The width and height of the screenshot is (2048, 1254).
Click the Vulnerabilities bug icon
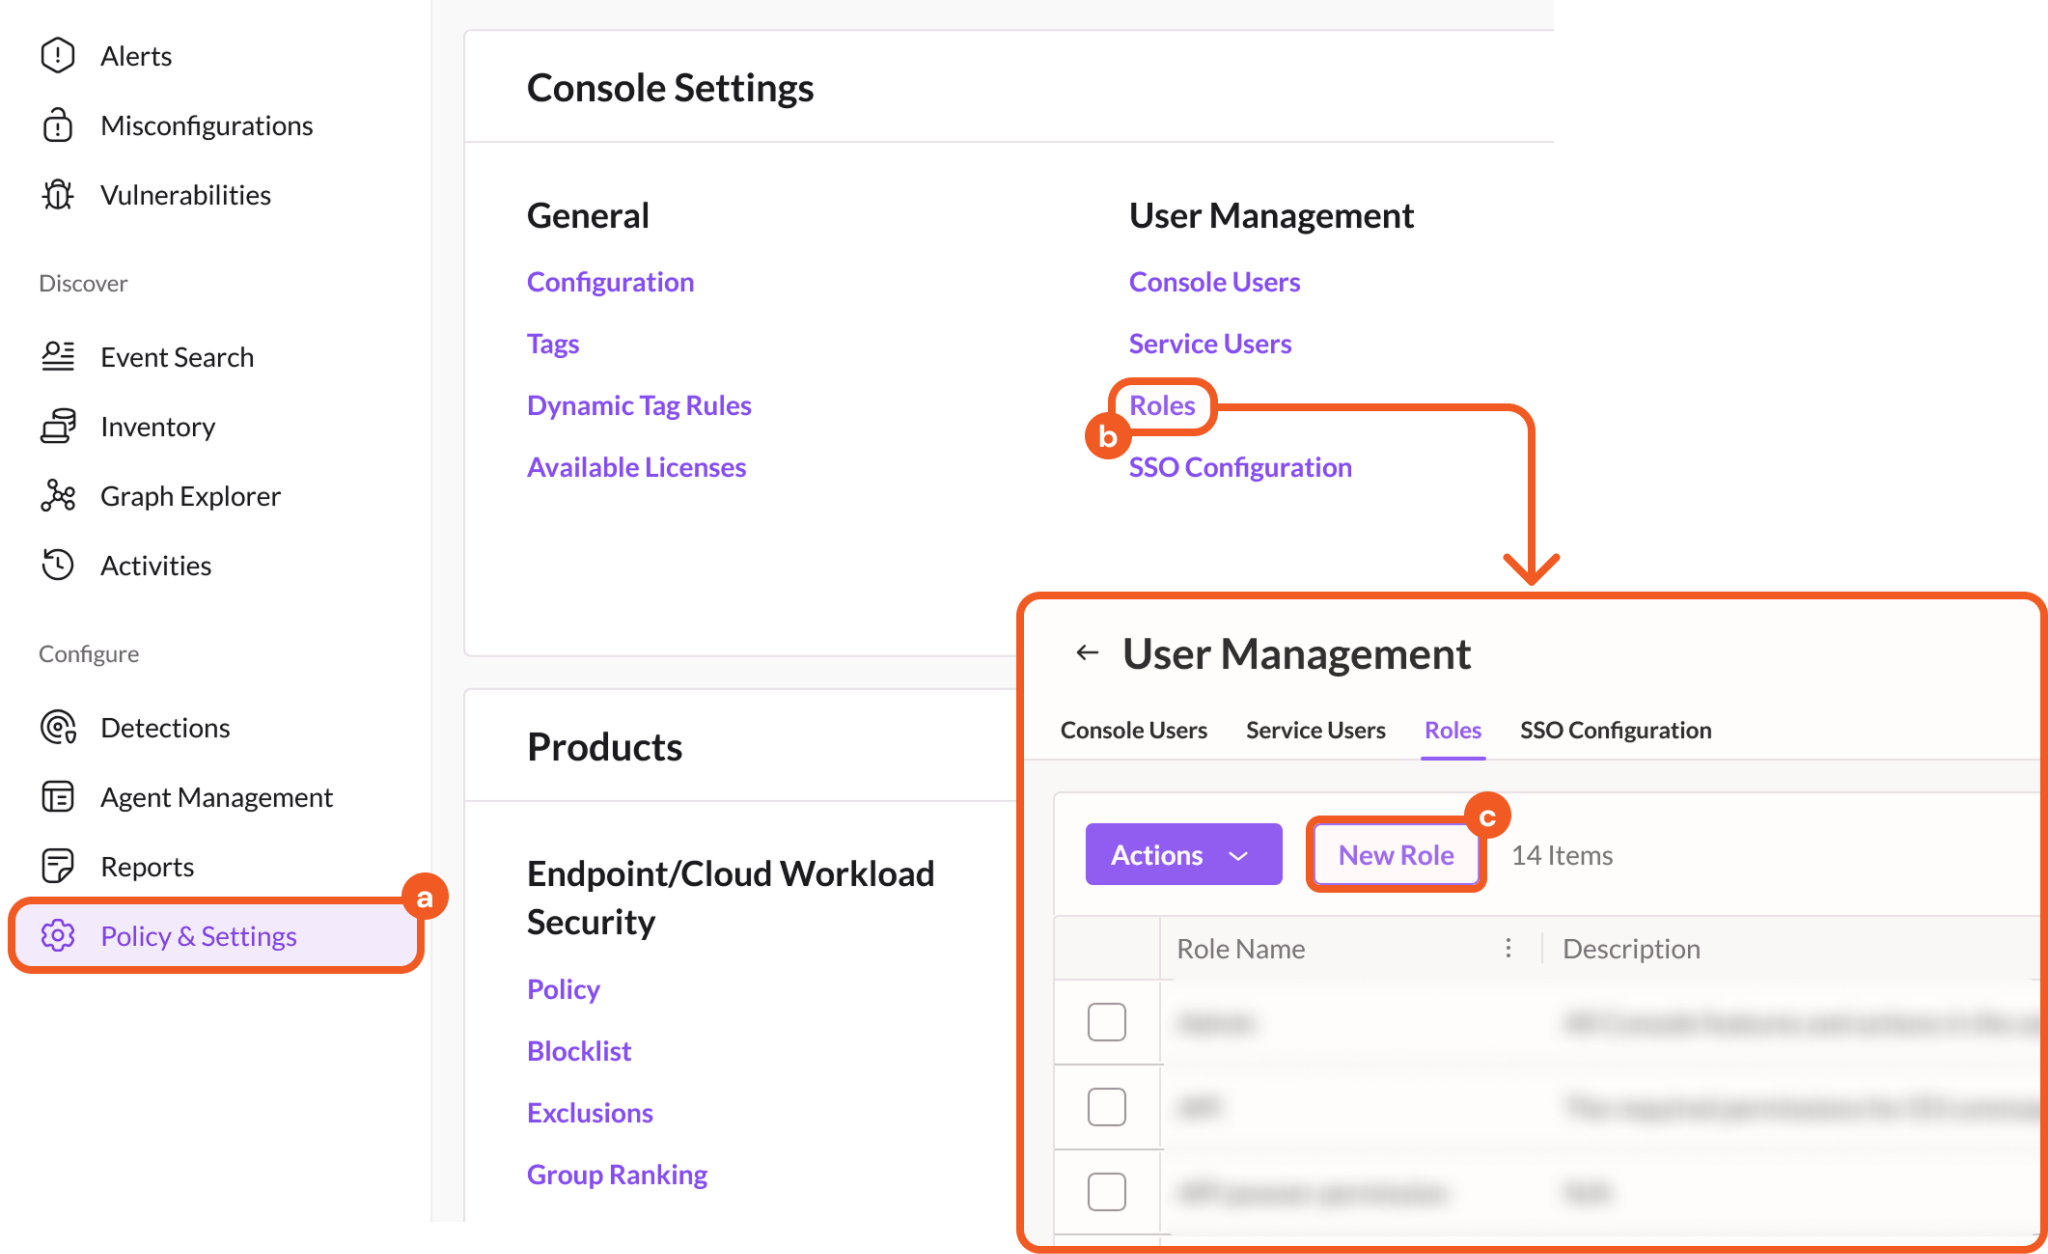[58, 195]
